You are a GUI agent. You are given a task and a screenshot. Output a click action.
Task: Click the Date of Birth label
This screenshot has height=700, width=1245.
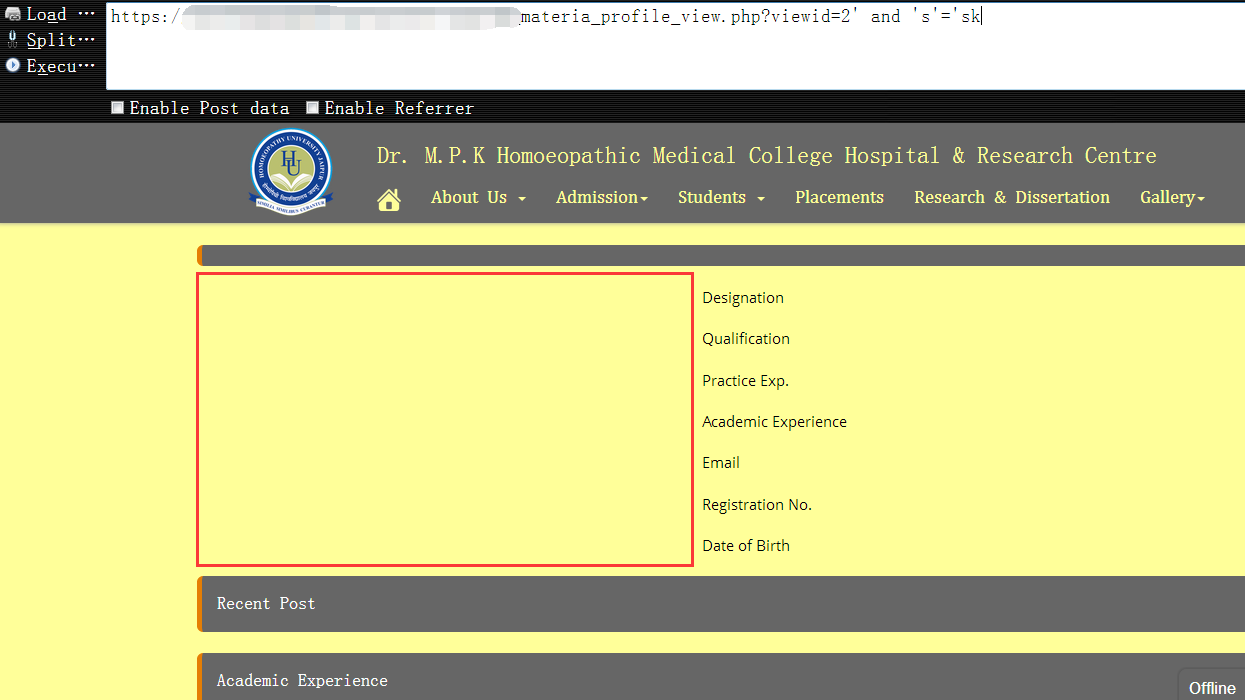tap(746, 546)
